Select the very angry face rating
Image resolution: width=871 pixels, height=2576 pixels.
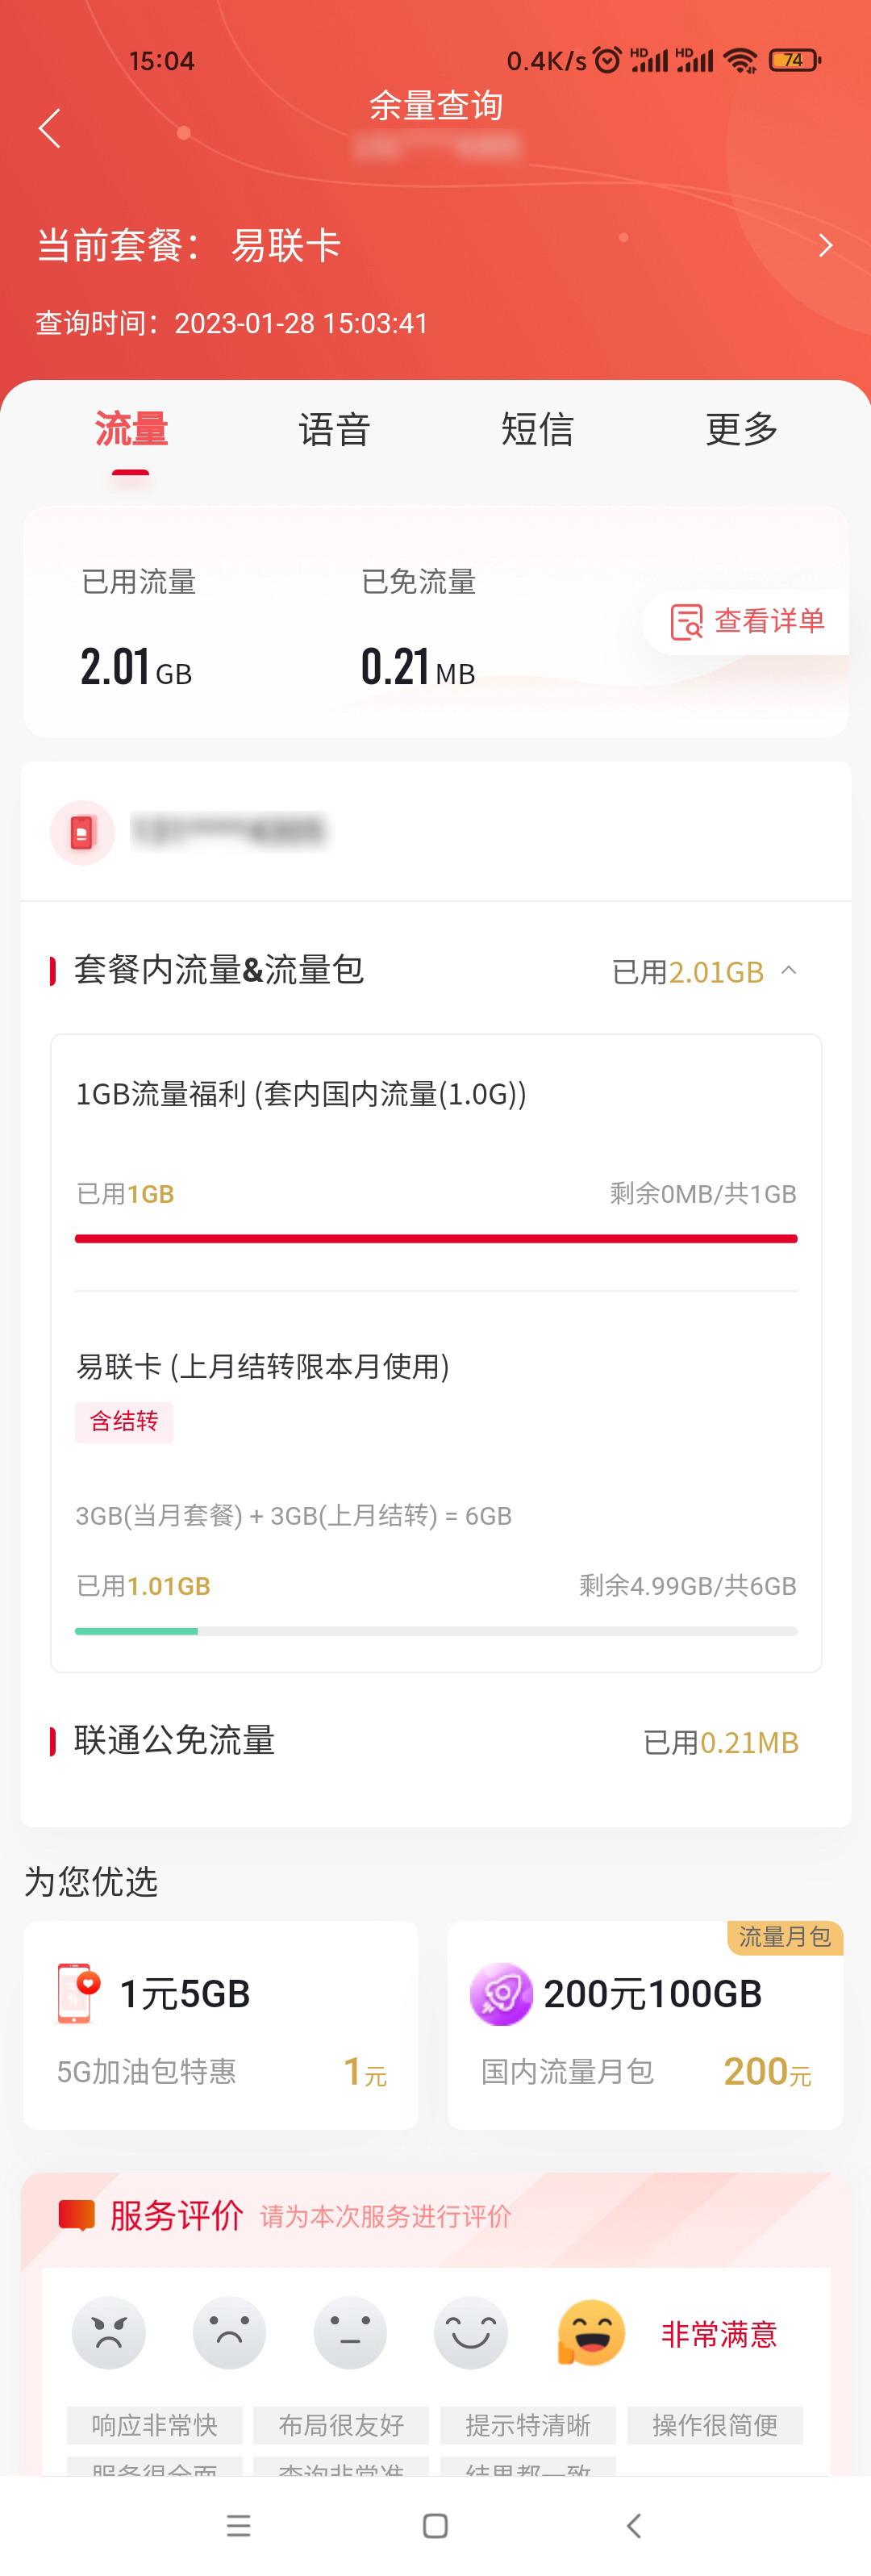[109, 2333]
